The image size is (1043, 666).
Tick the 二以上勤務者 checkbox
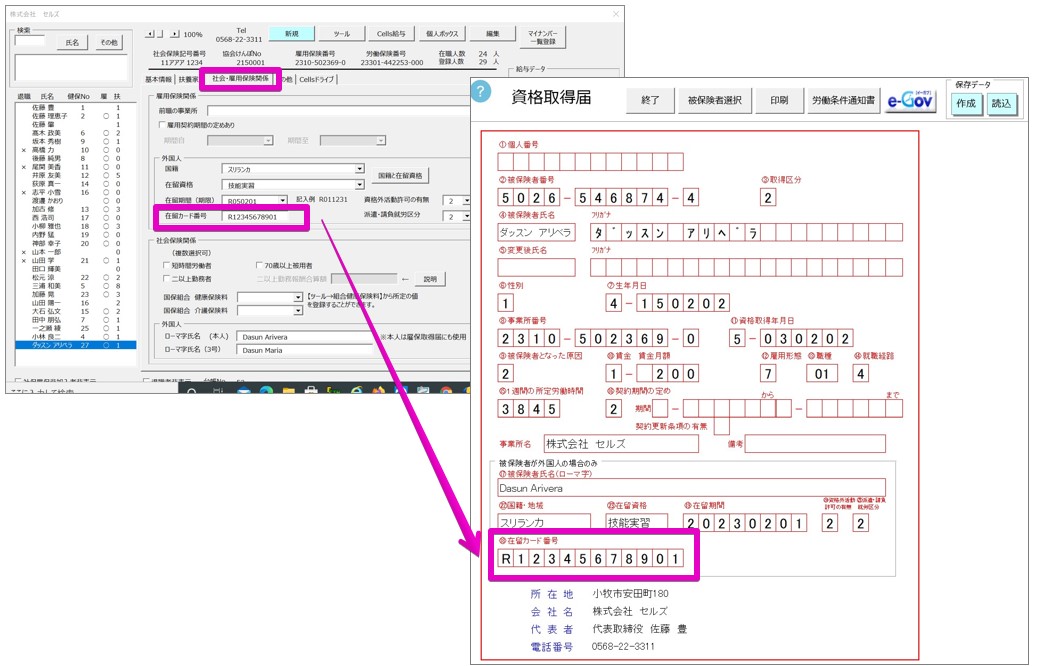coord(166,279)
